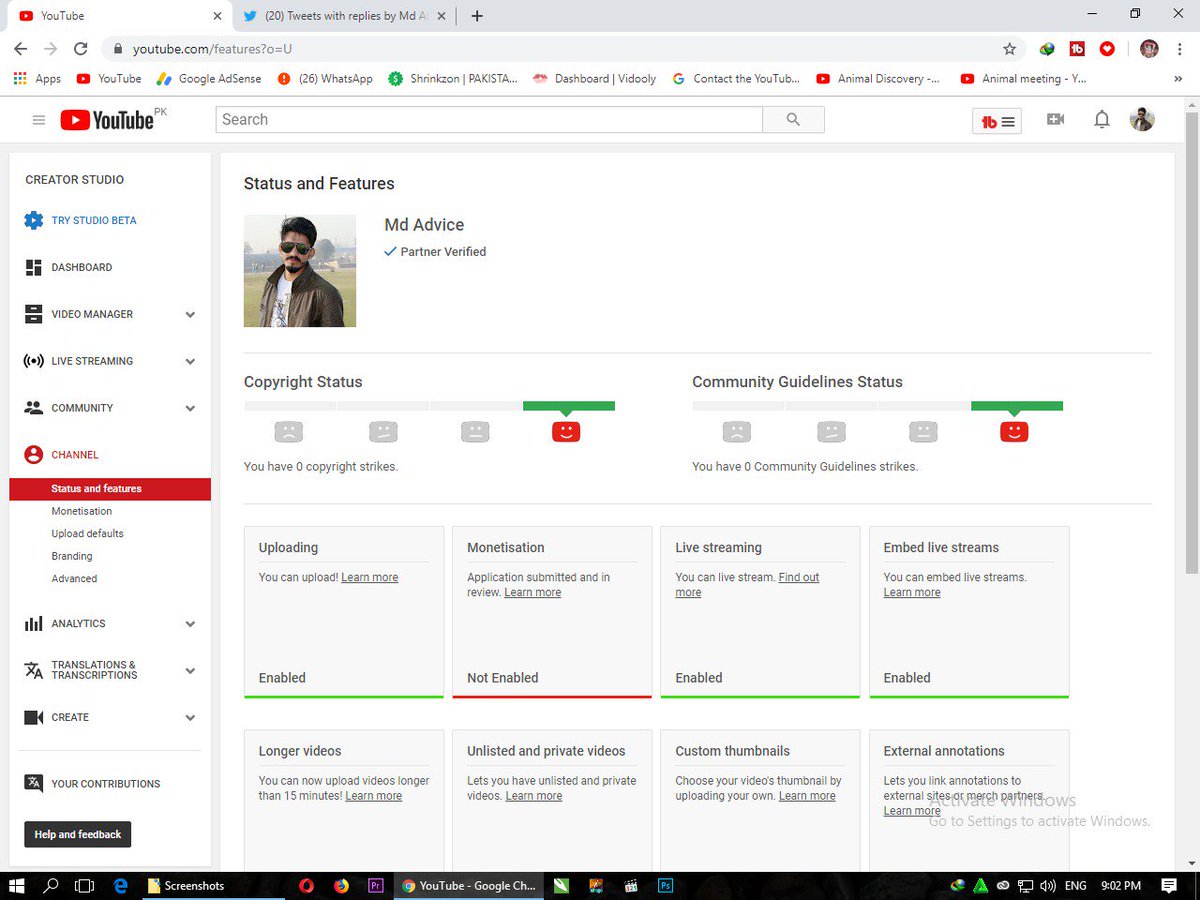The image size is (1200, 900).
Task: Open the Google AdSense bookmark
Action: coord(208,78)
